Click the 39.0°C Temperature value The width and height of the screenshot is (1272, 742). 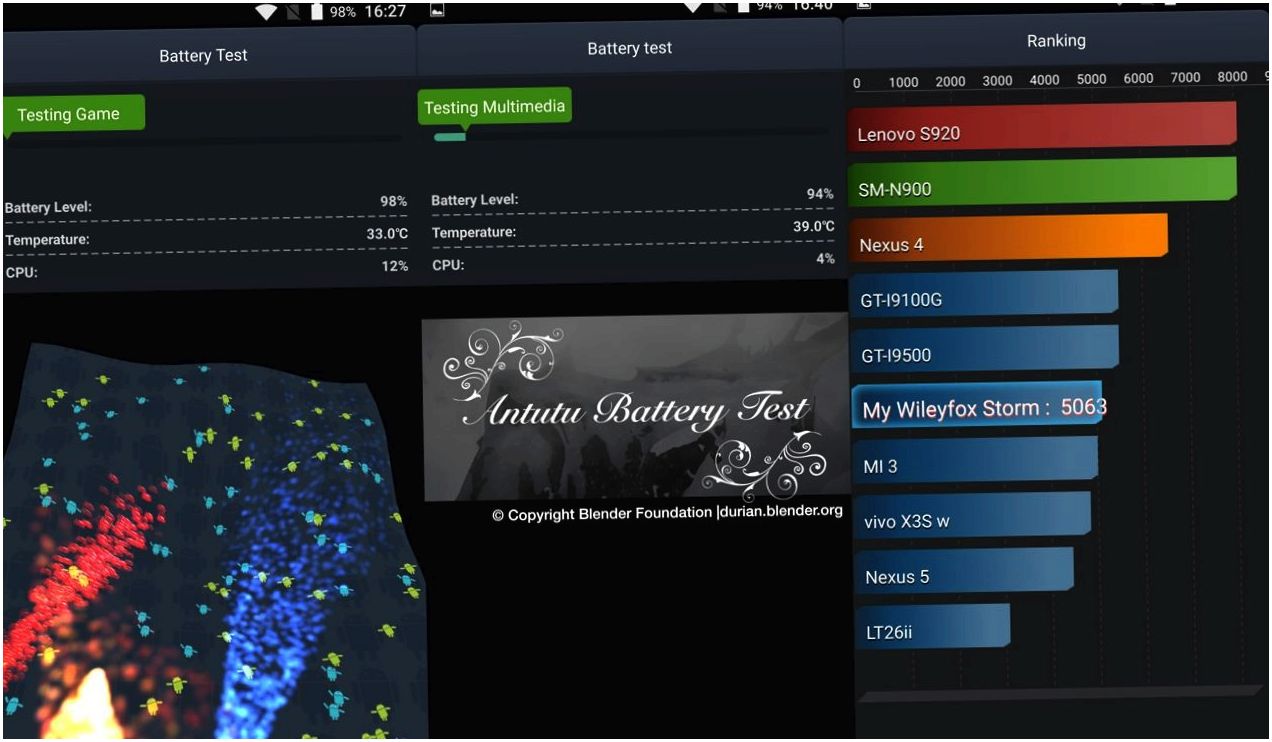[x=814, y=227]
